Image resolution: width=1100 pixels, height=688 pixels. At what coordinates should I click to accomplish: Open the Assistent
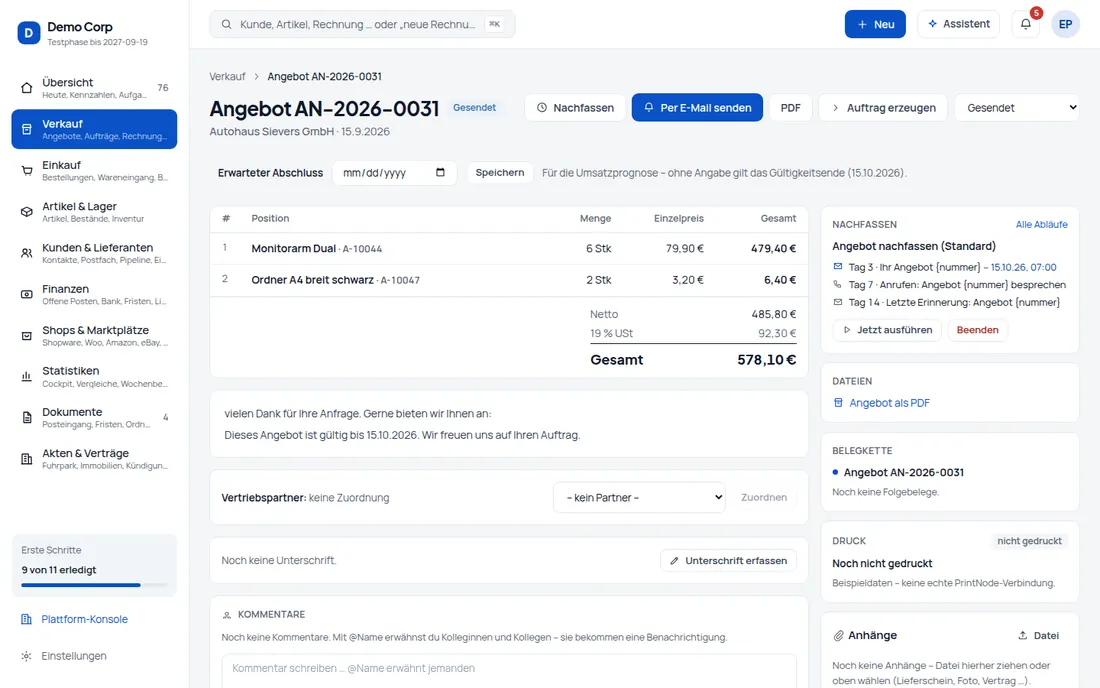(958, 24)
